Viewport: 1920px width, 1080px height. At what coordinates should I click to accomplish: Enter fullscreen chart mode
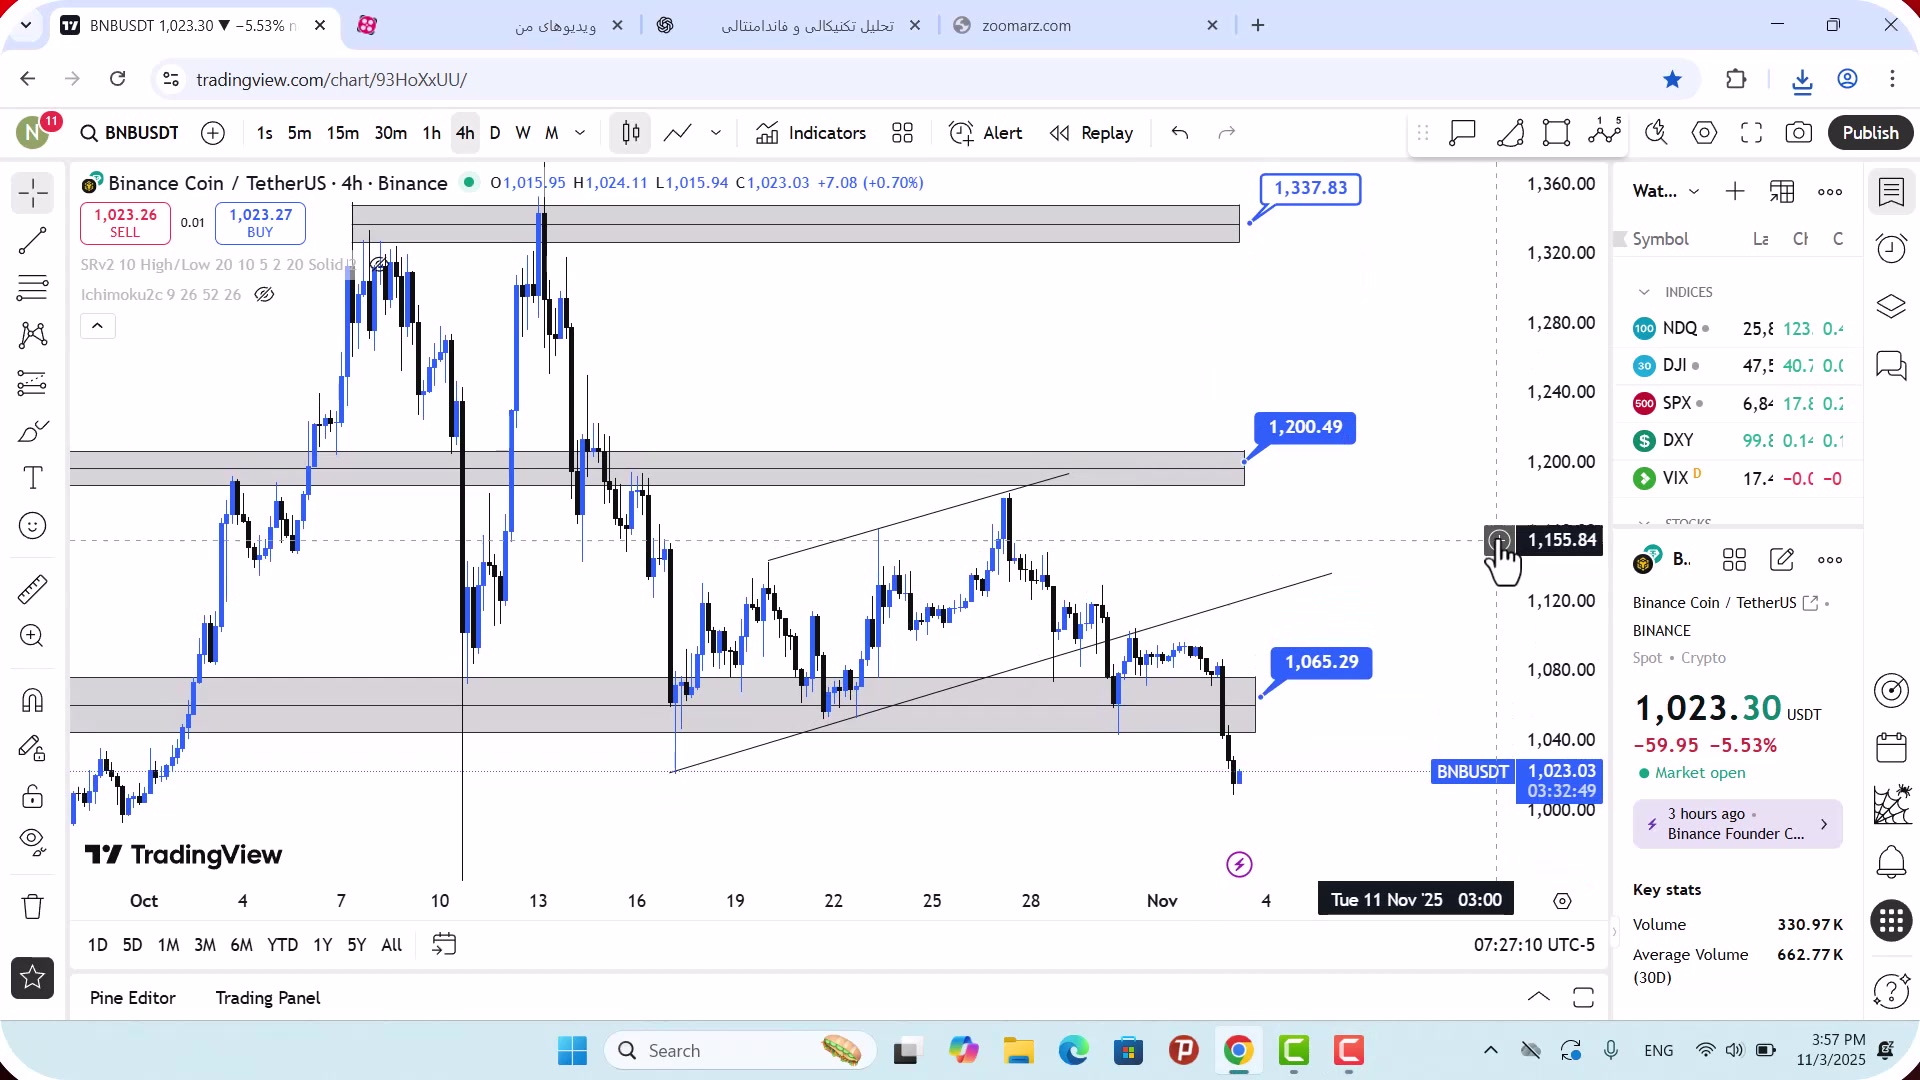click(1752, 133)
